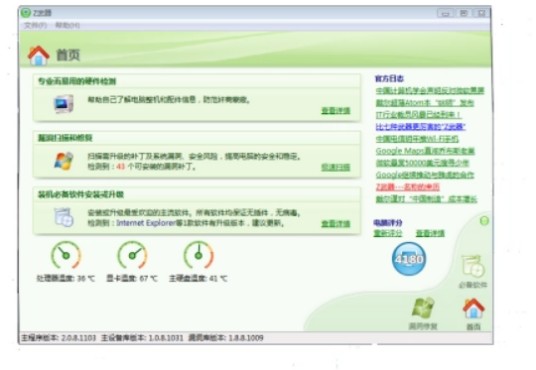536x370 pixels.
Task: Open the 必备软件 icon in the corner navigation
Action: tap(473, 266)
